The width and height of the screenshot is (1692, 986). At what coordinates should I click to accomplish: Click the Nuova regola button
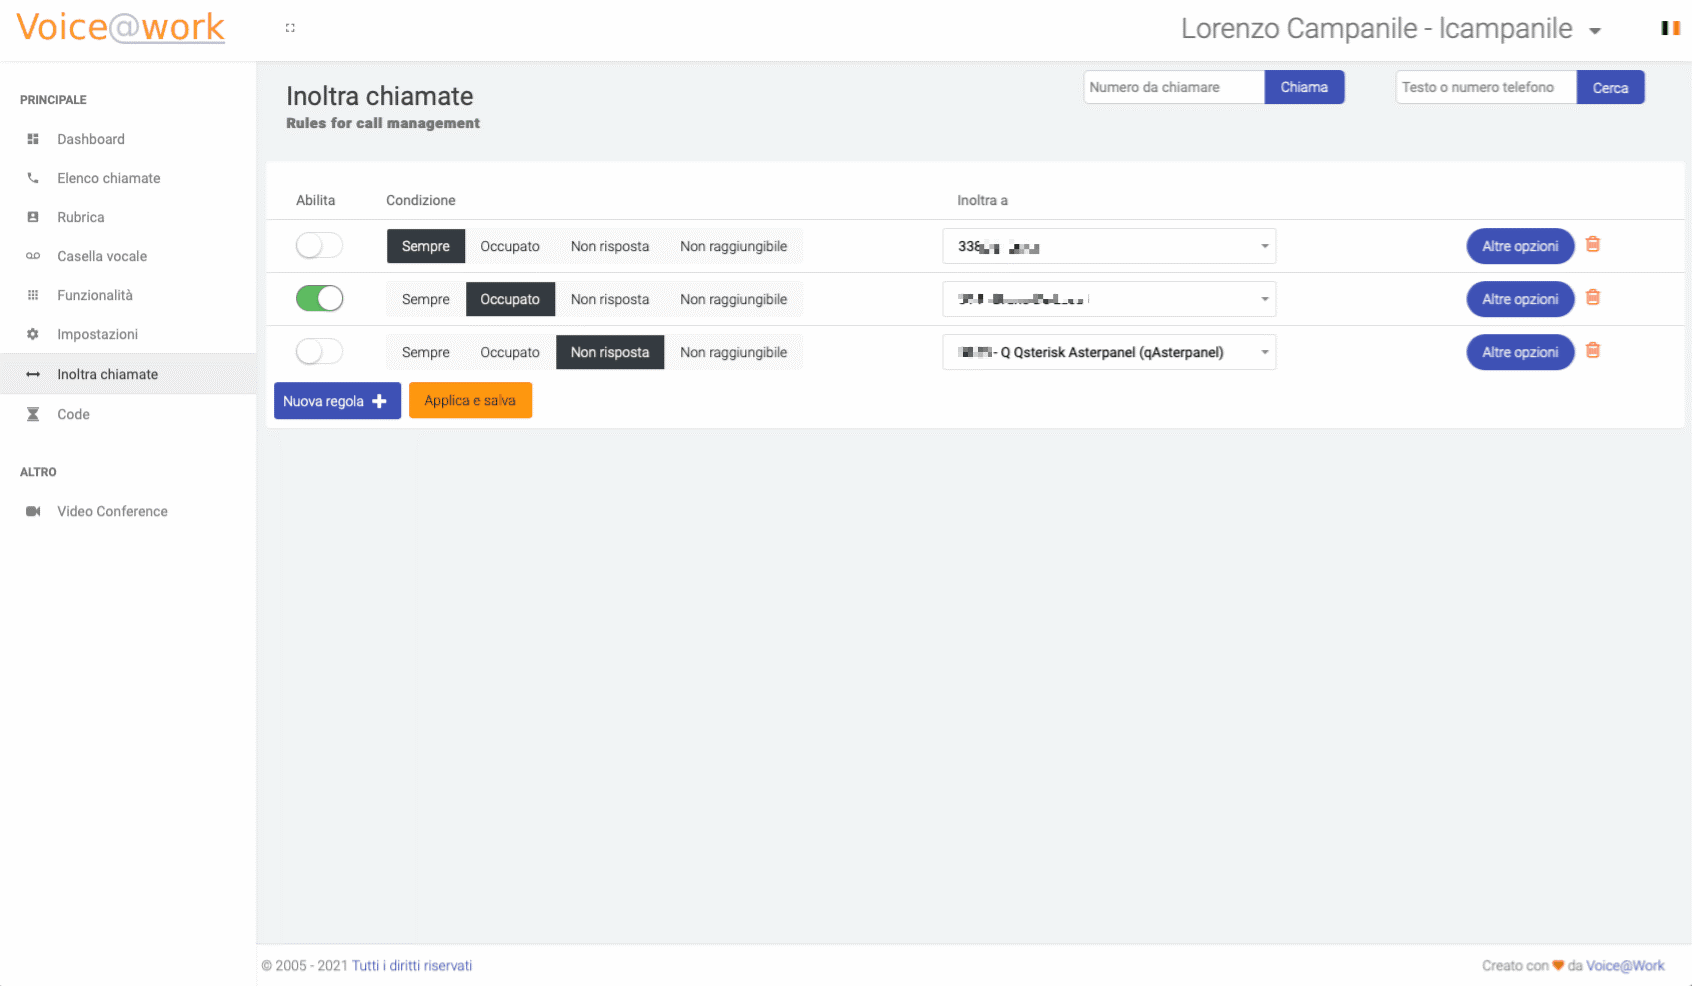click(x=337, y=401)
